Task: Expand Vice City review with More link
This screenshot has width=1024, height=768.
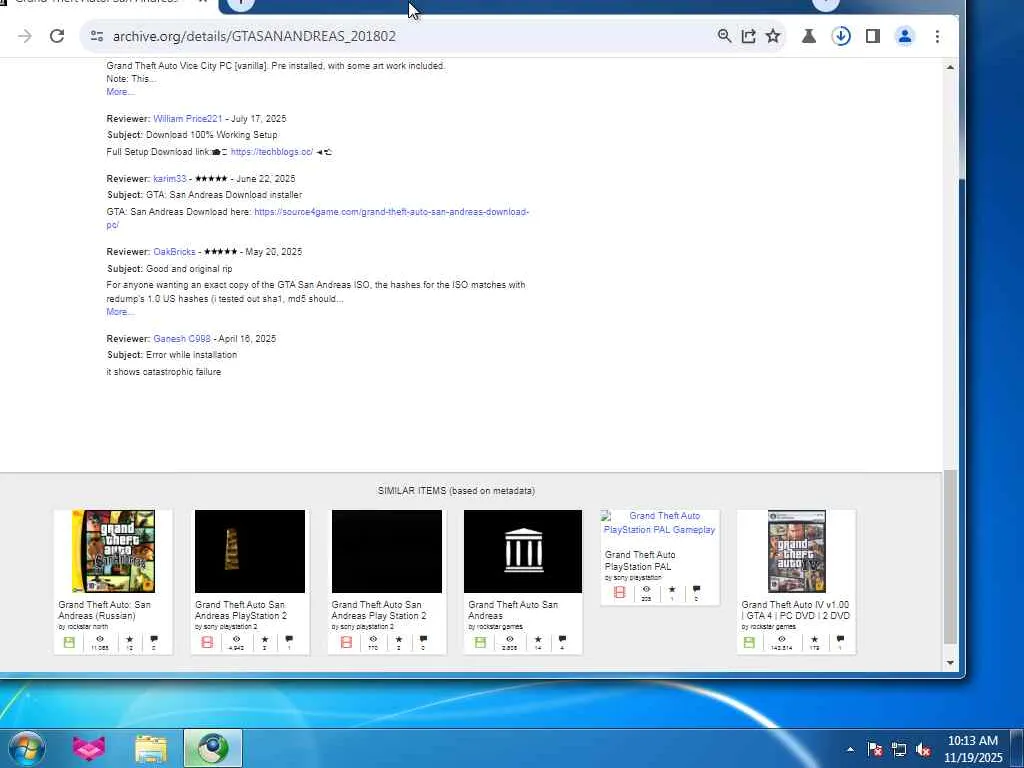Action: (120, 92)
